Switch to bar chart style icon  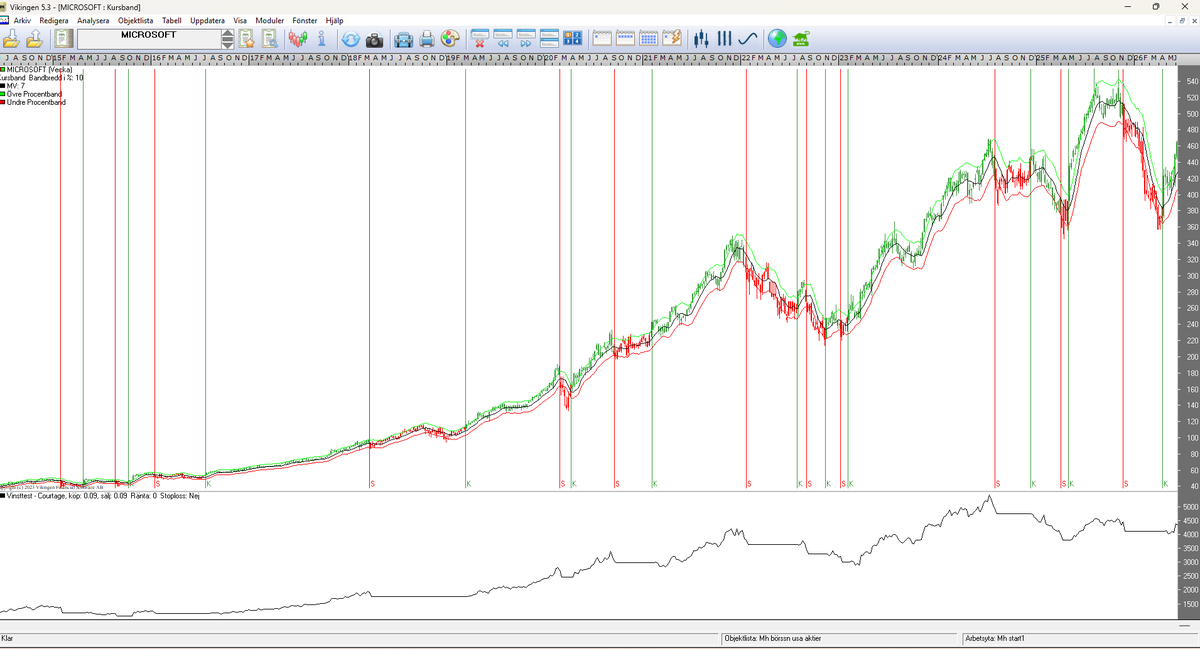[724, 39]
